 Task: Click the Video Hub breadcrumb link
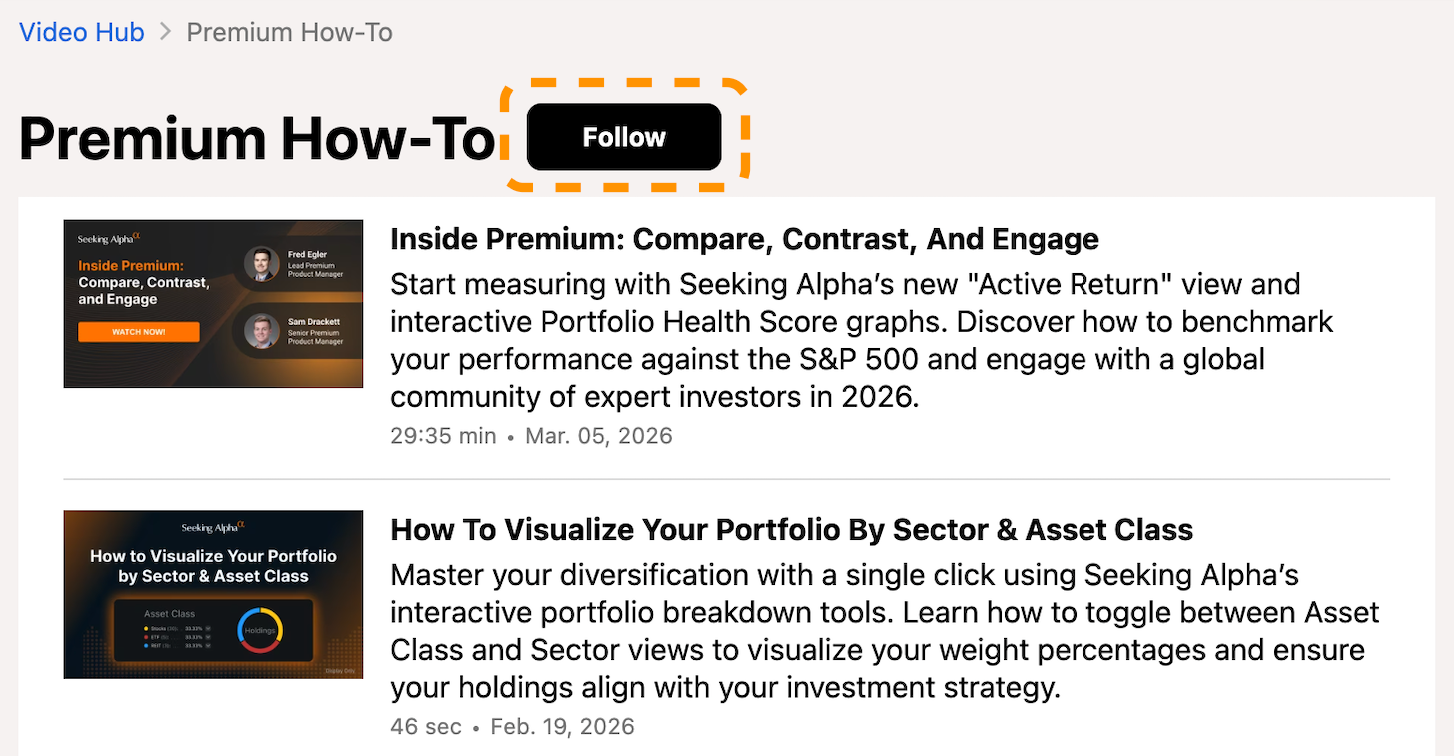tap(82, 32)
